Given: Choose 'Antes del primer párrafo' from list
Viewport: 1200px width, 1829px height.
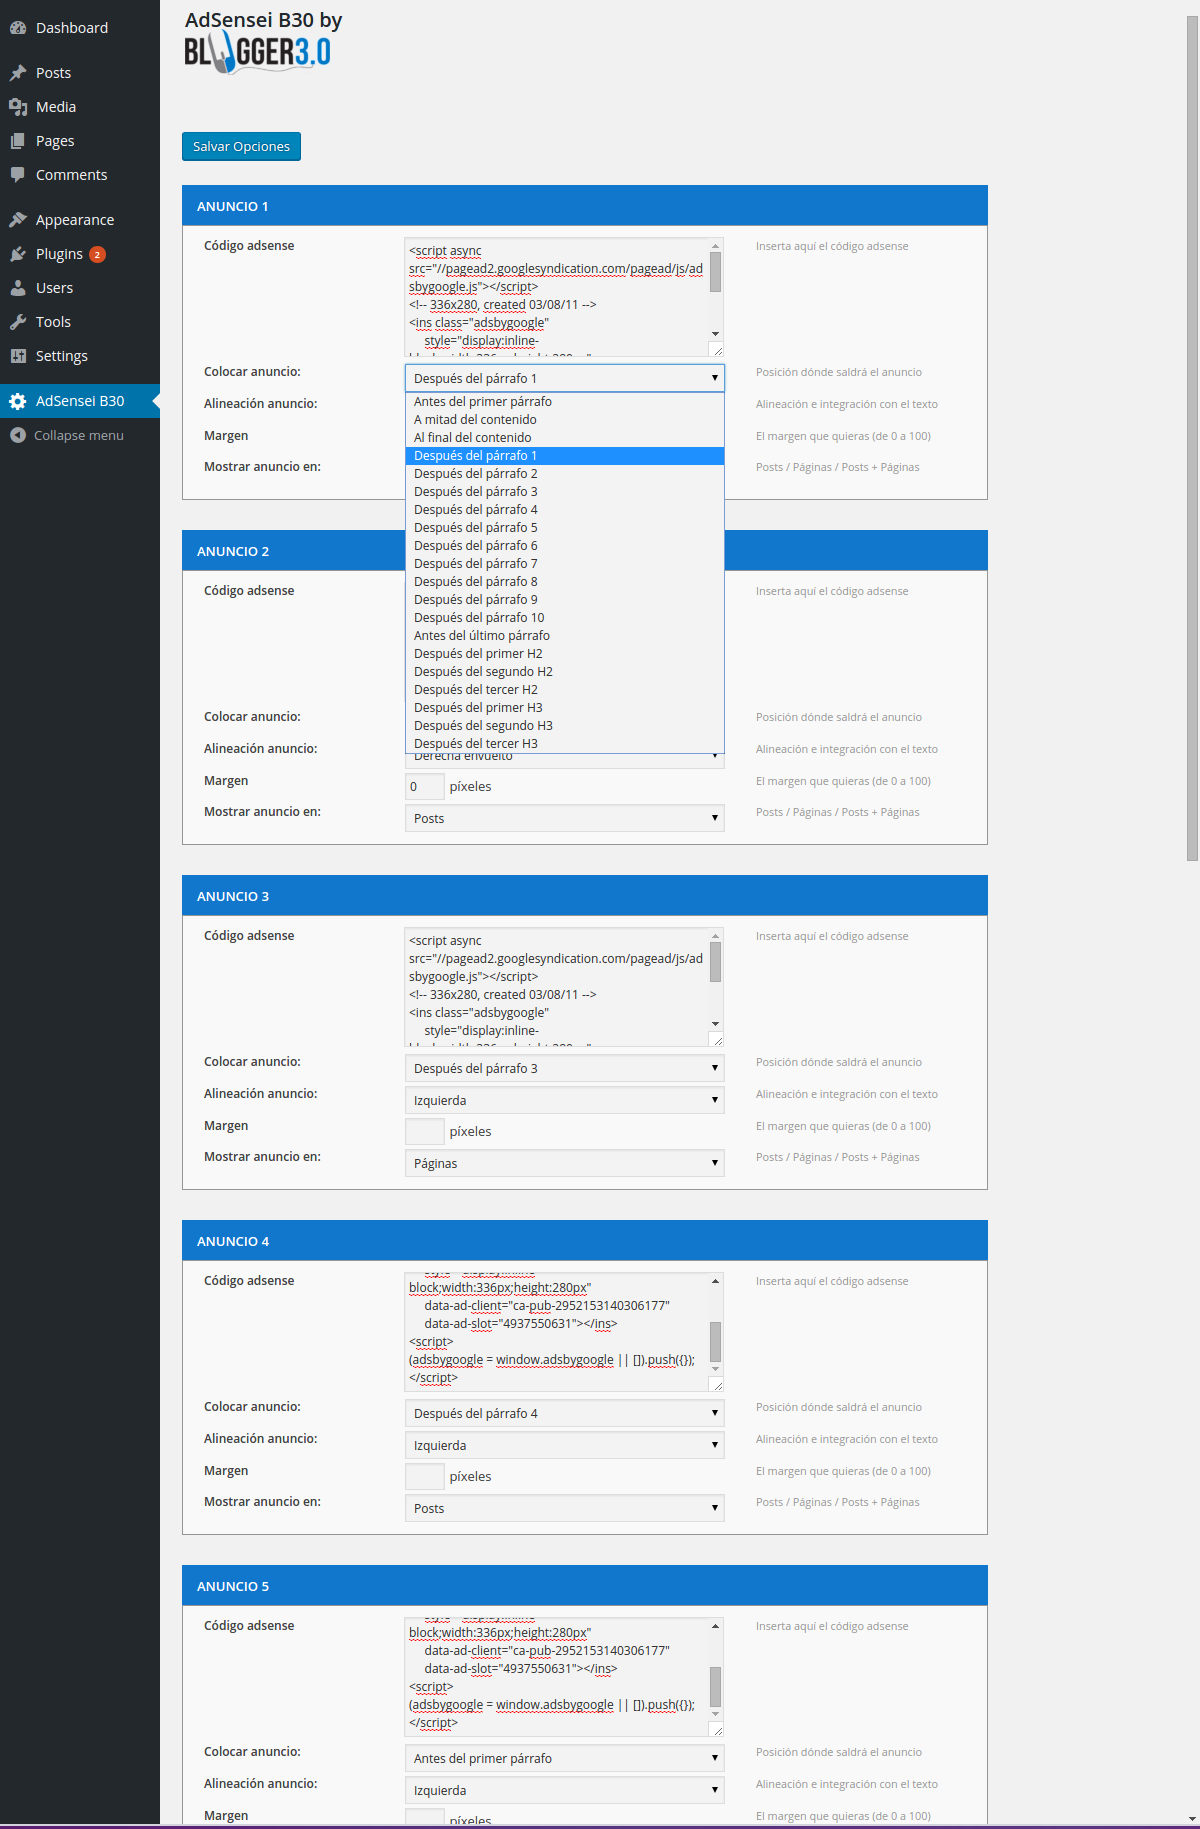Looking at the screenshot, I should point(483,402).
